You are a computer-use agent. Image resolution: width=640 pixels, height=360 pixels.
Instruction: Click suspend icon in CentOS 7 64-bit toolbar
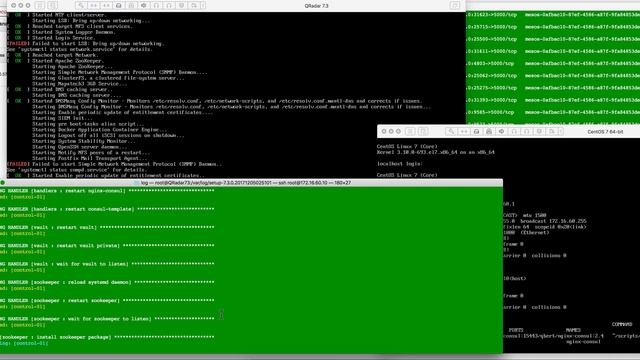tap(410, 131)
